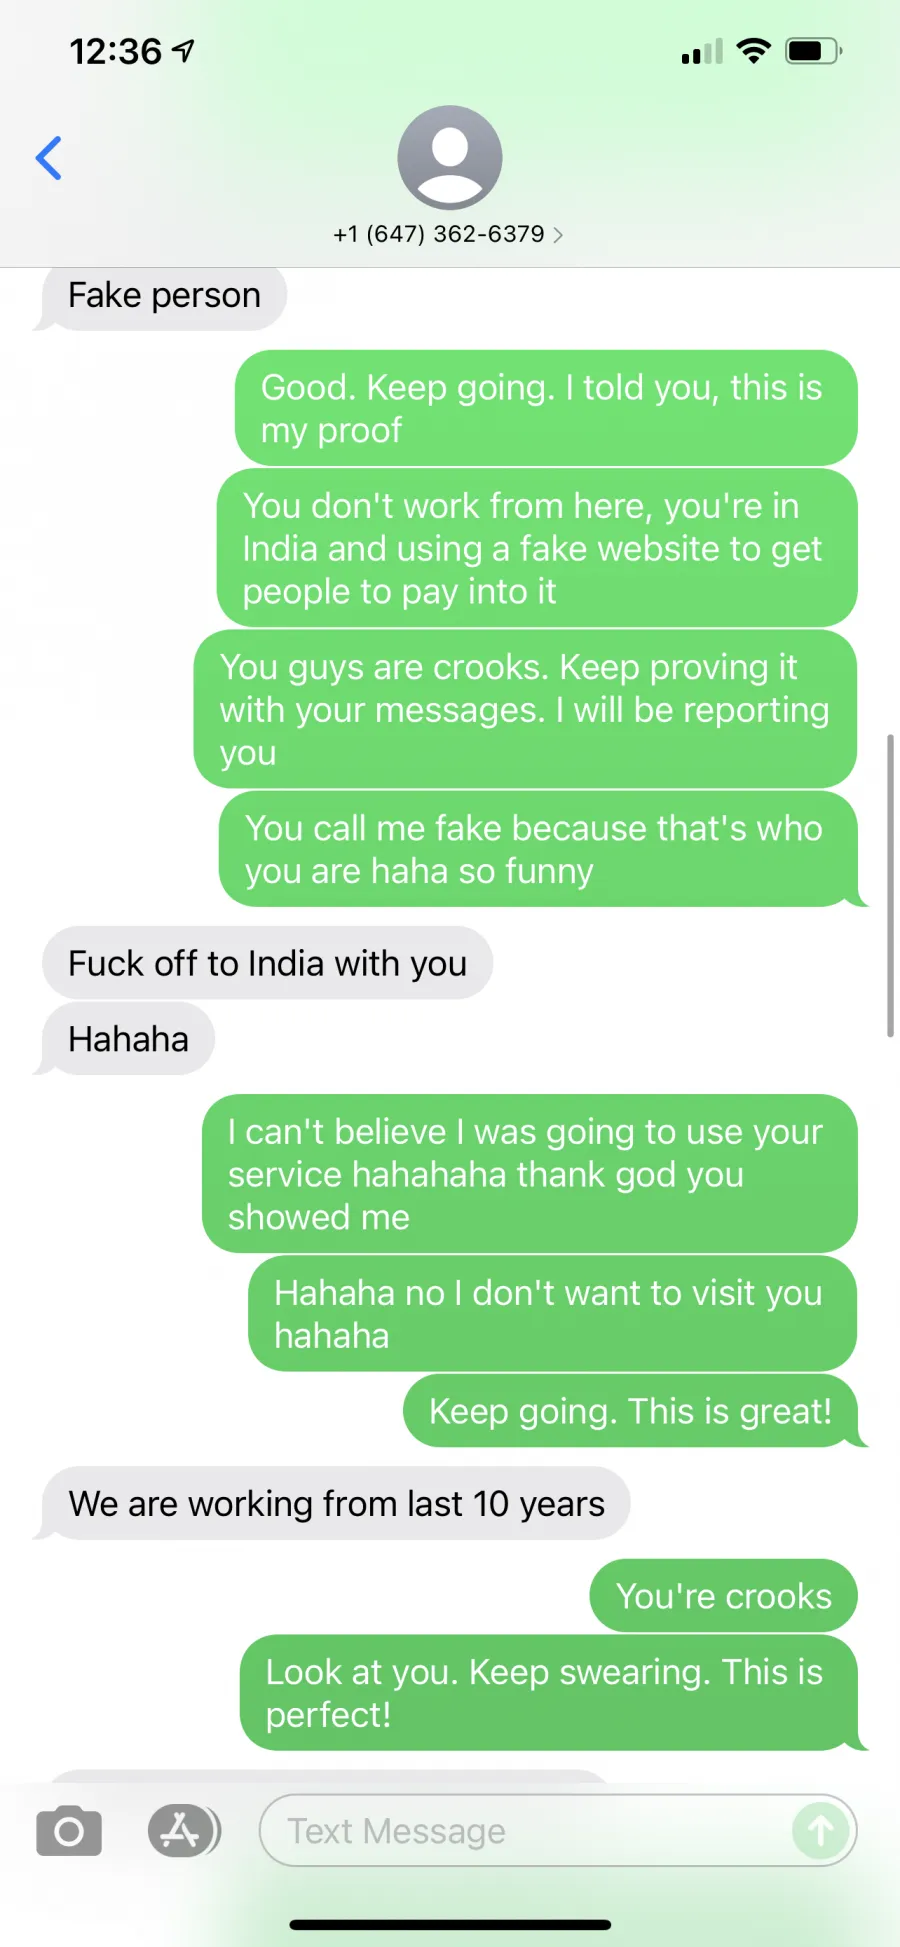Click the conversation scrollbar
The width and height of the screenshot is (900, 1947).
890,886
